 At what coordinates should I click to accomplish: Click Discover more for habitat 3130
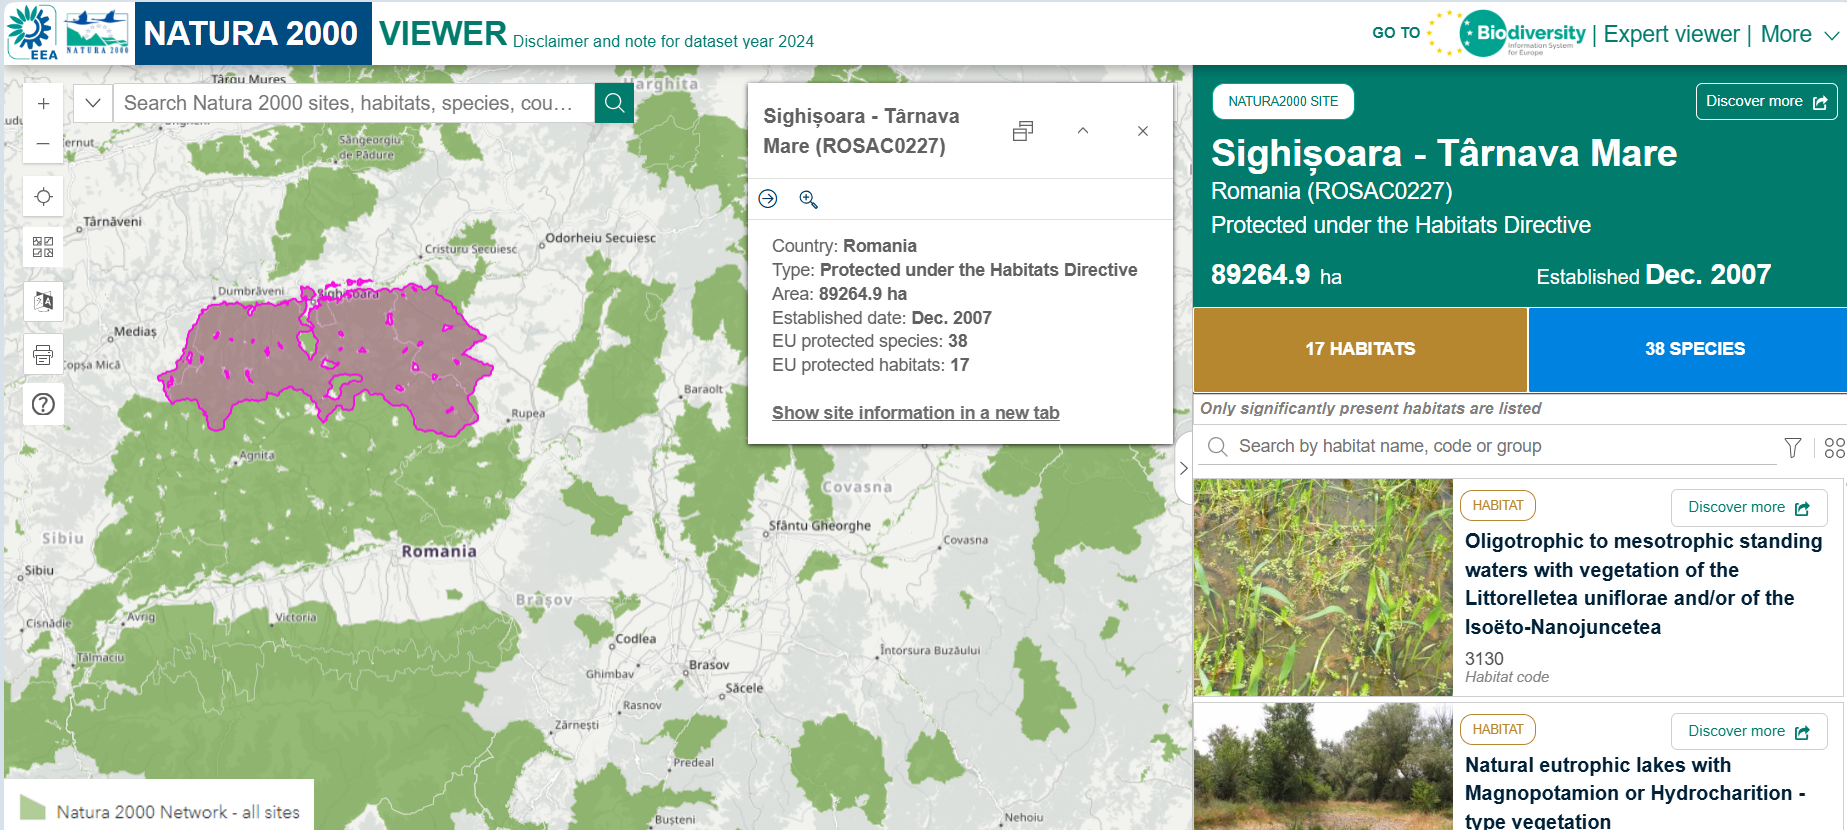click(1748, 508)
